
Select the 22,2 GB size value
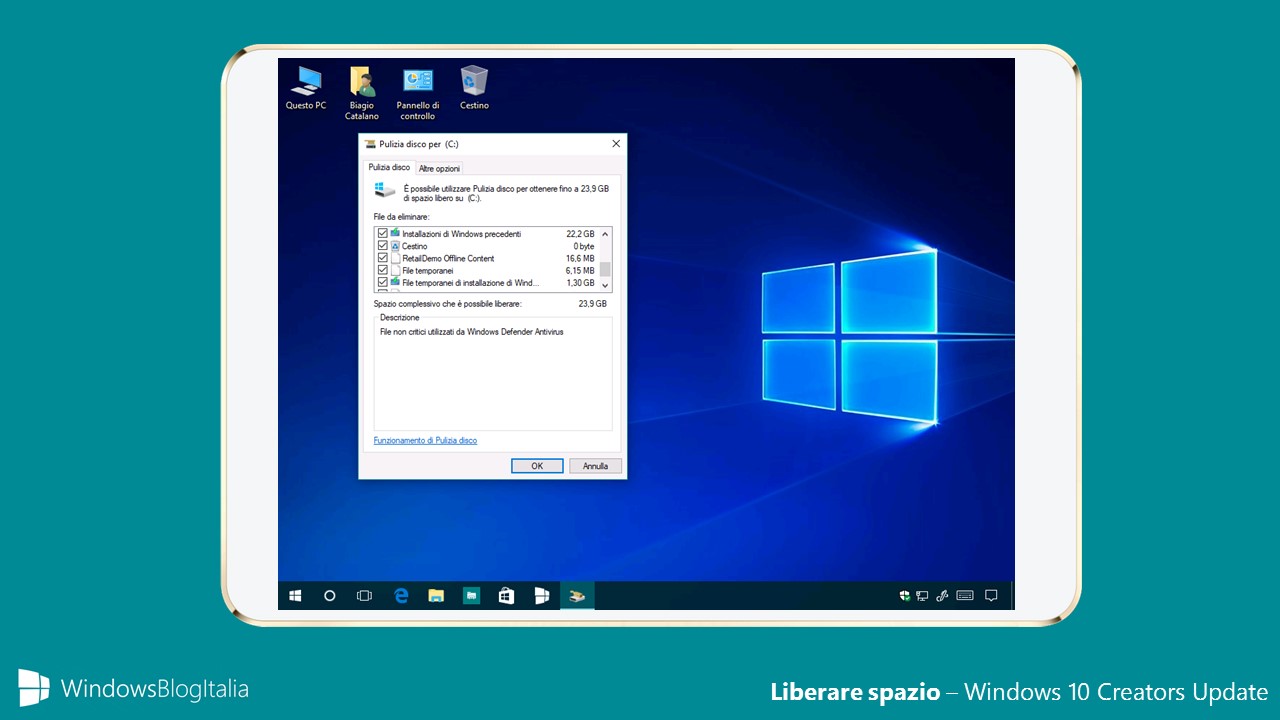[x=580, y=234]
